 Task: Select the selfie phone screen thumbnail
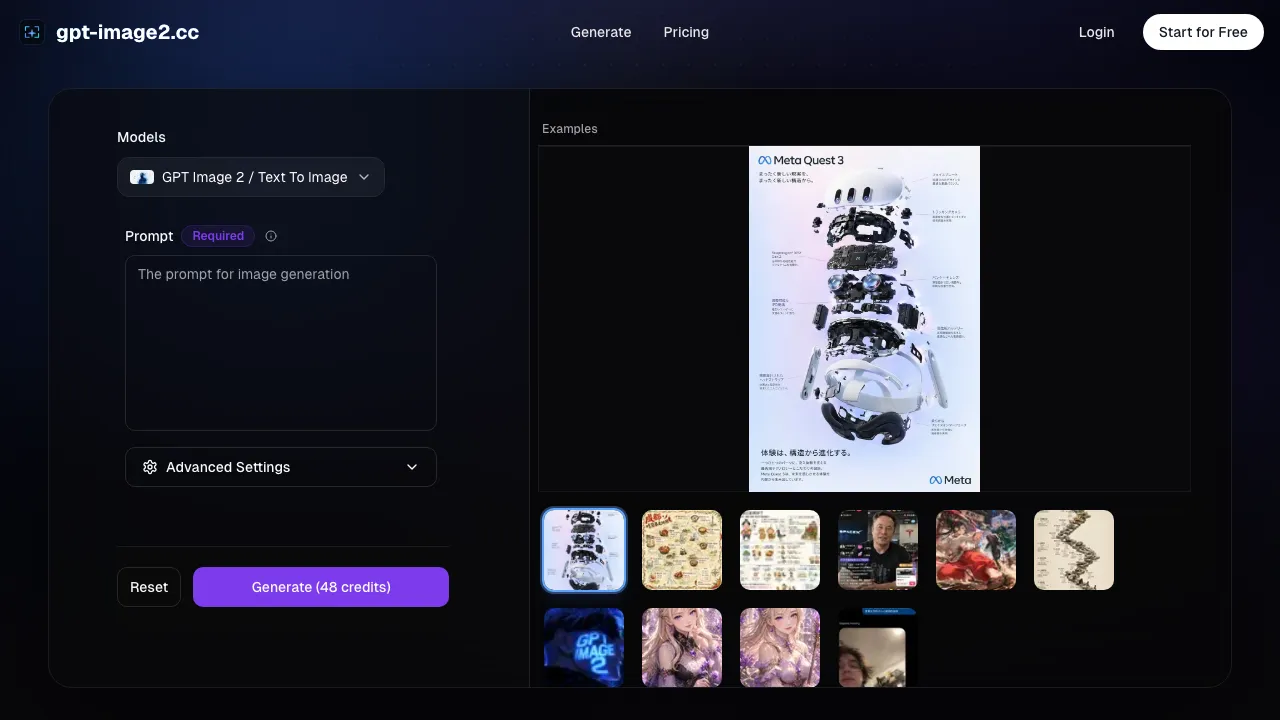pyautogui.click(x=878, y=647)
